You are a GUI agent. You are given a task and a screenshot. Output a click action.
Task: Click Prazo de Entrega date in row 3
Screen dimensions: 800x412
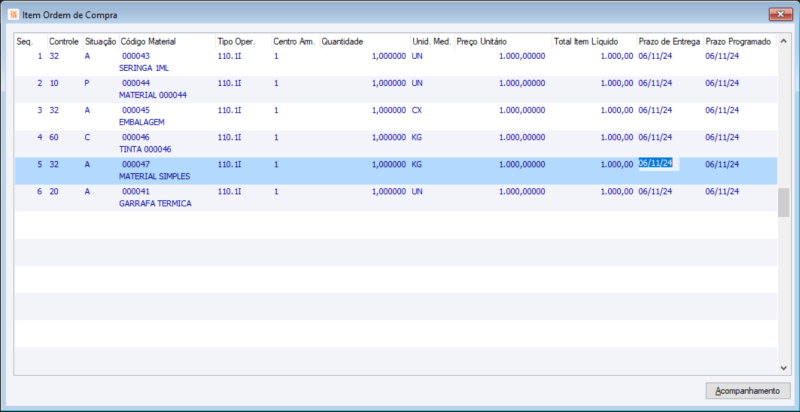pyautogui.click(x=655, y=110)
